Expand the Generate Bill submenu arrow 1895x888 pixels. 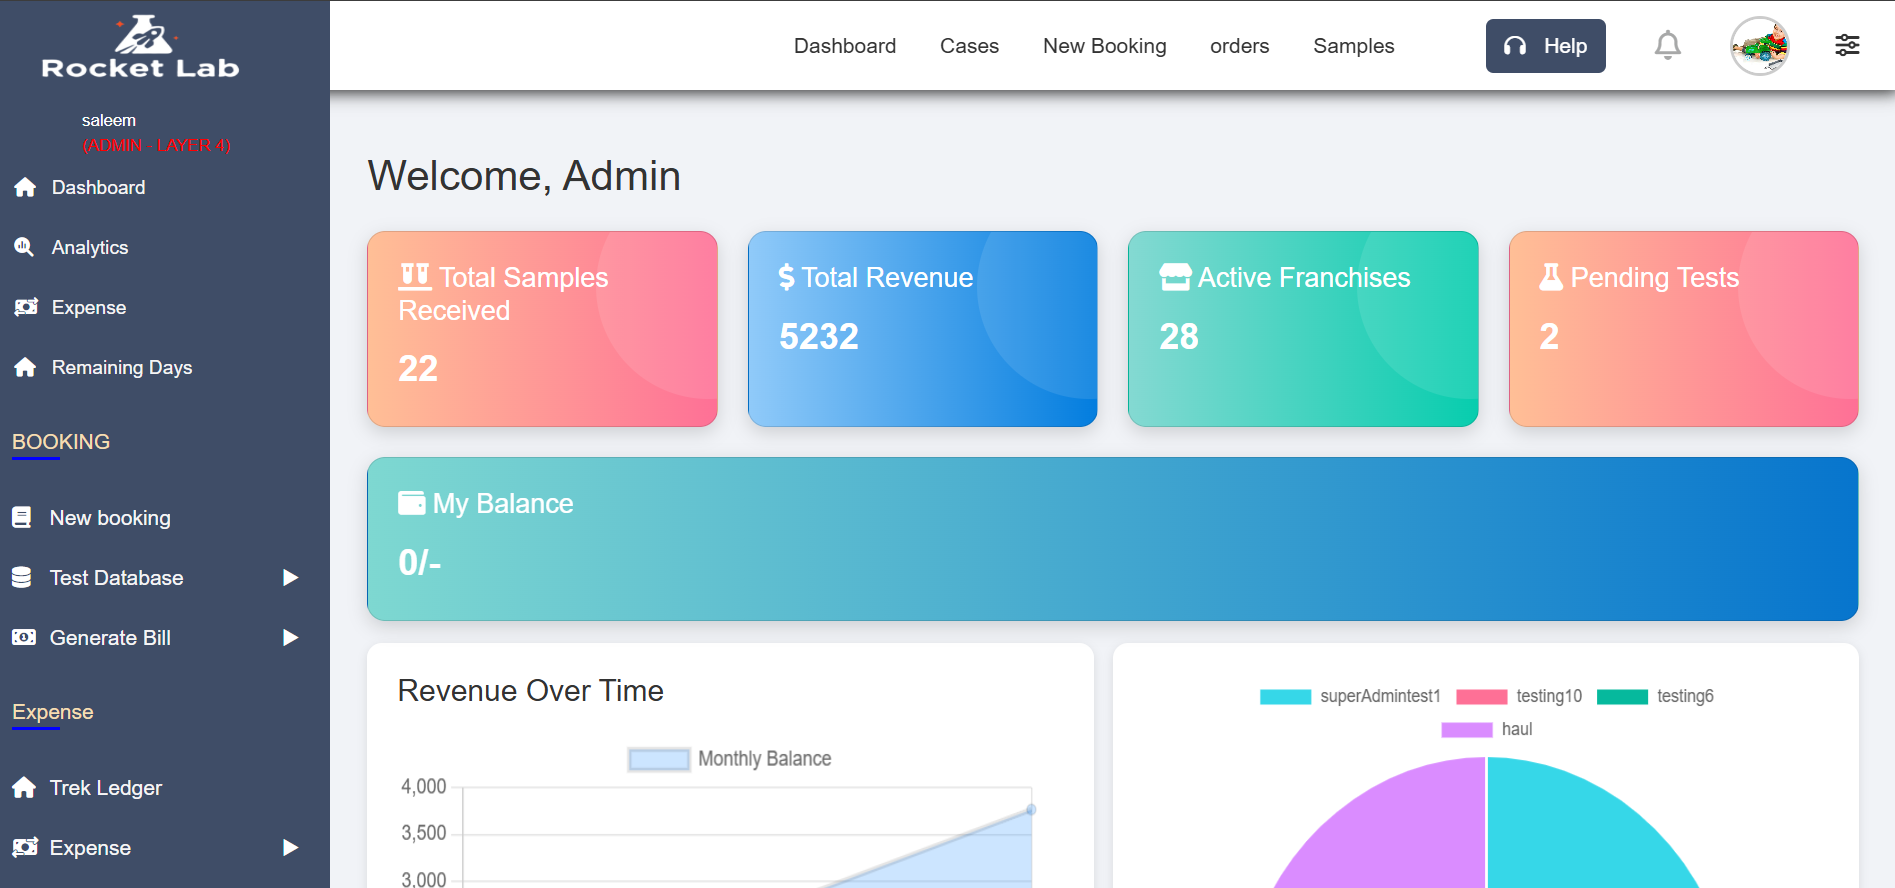(290, 638)
